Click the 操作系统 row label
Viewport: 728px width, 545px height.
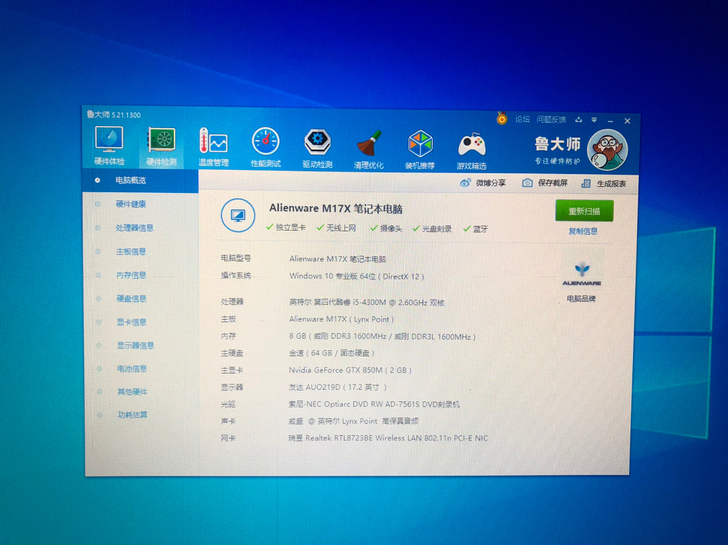click(x=236, y=275)
